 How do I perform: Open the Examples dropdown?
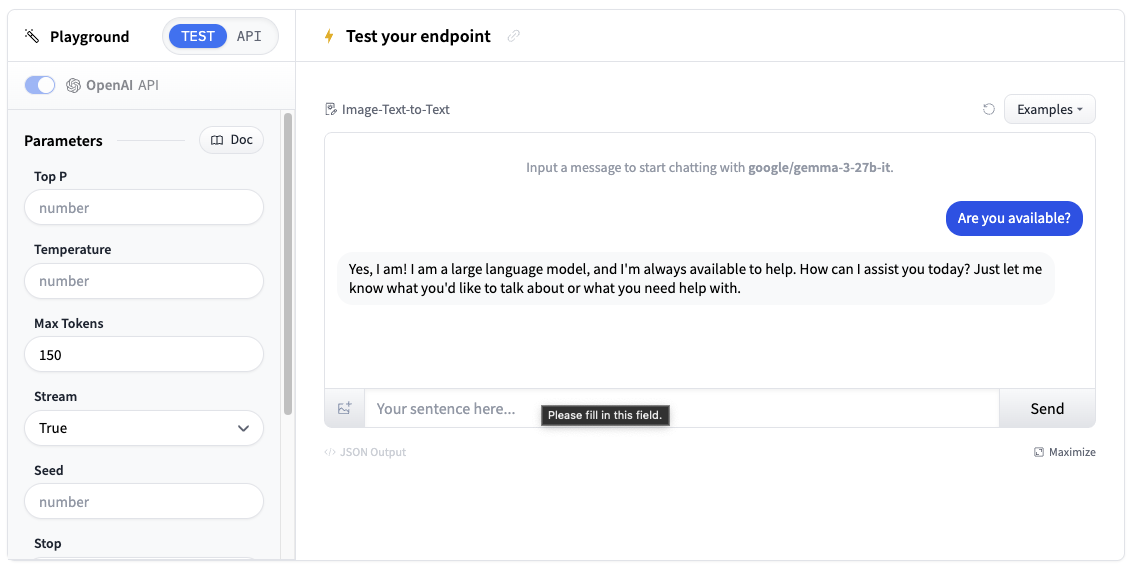point(1049,109)
